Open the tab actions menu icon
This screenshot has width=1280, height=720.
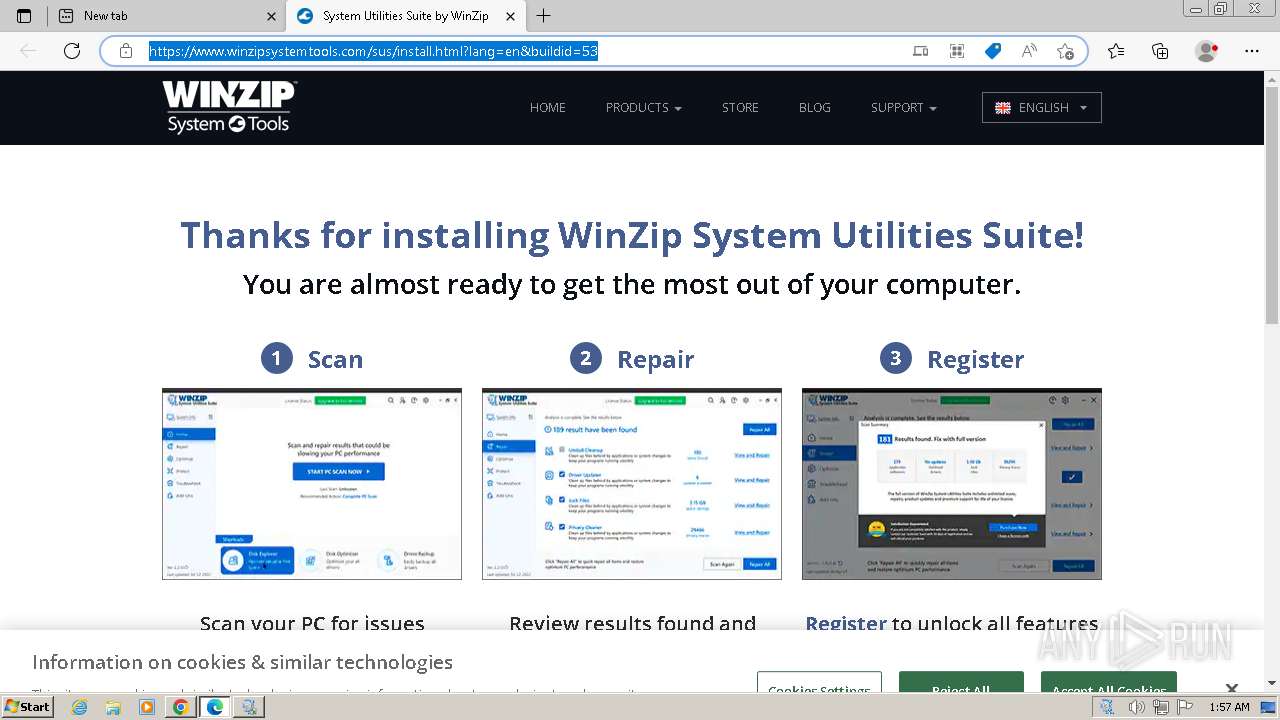pyautogui.click(x=24, y=16)
